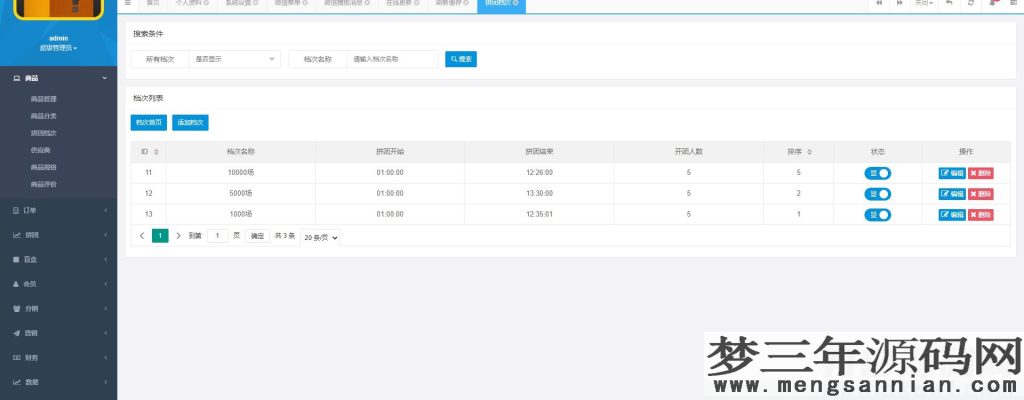Click the hamburger menu icon in top bar
The image size is (1024, 400).
[128, 3]
